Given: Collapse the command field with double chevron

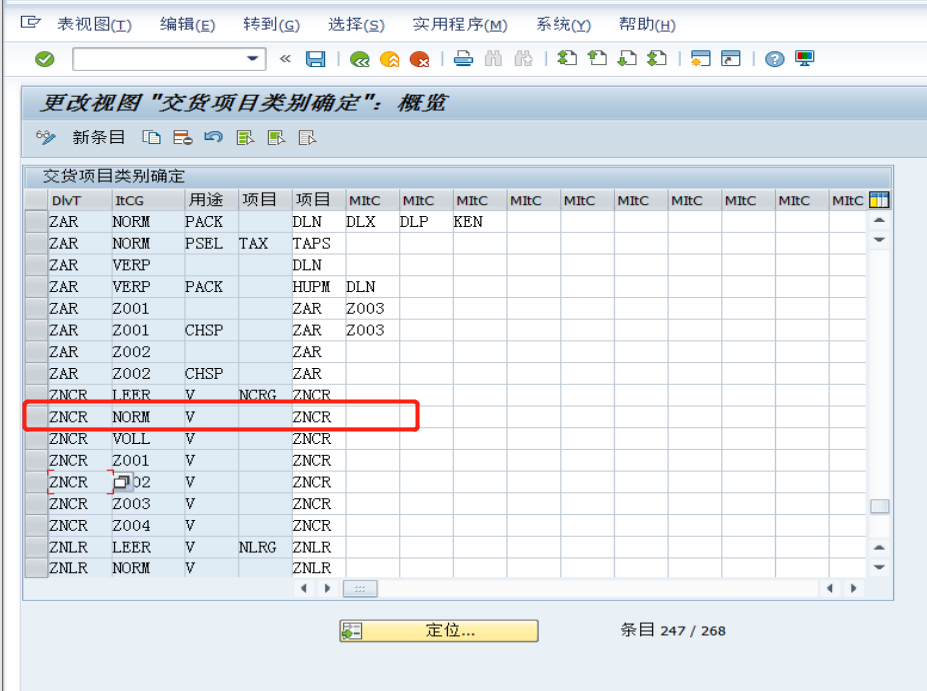Looking at the screenshot, I should tap(285, 59).
